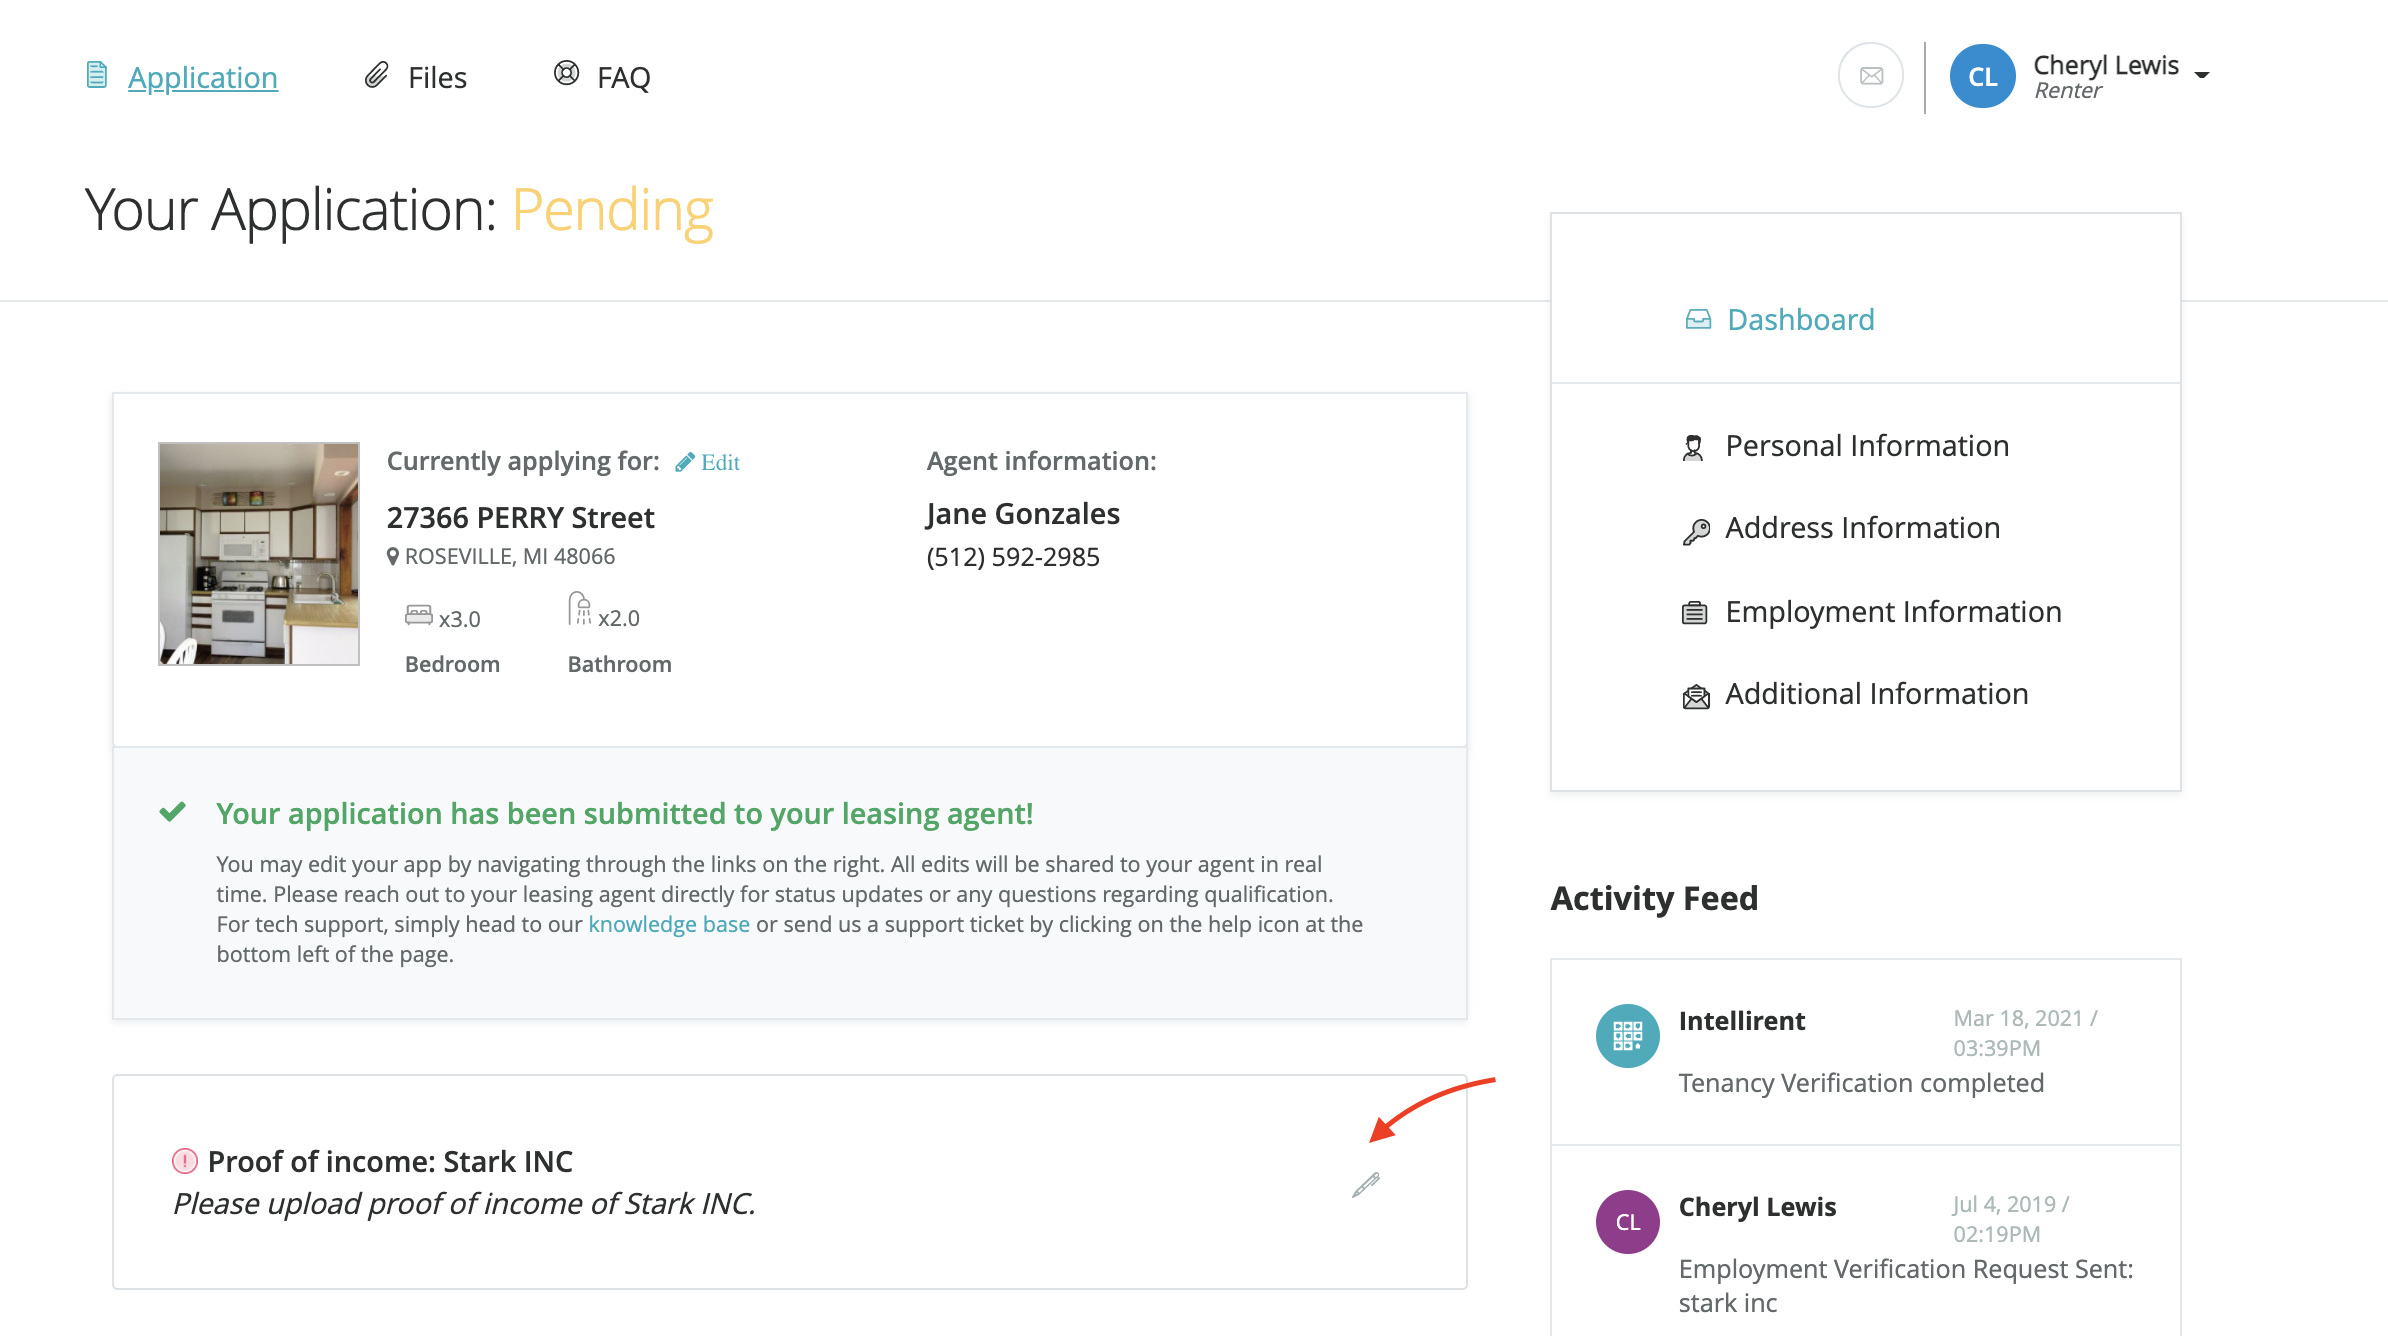Click the FAQ lifebuoy icon

click(566, 74)
